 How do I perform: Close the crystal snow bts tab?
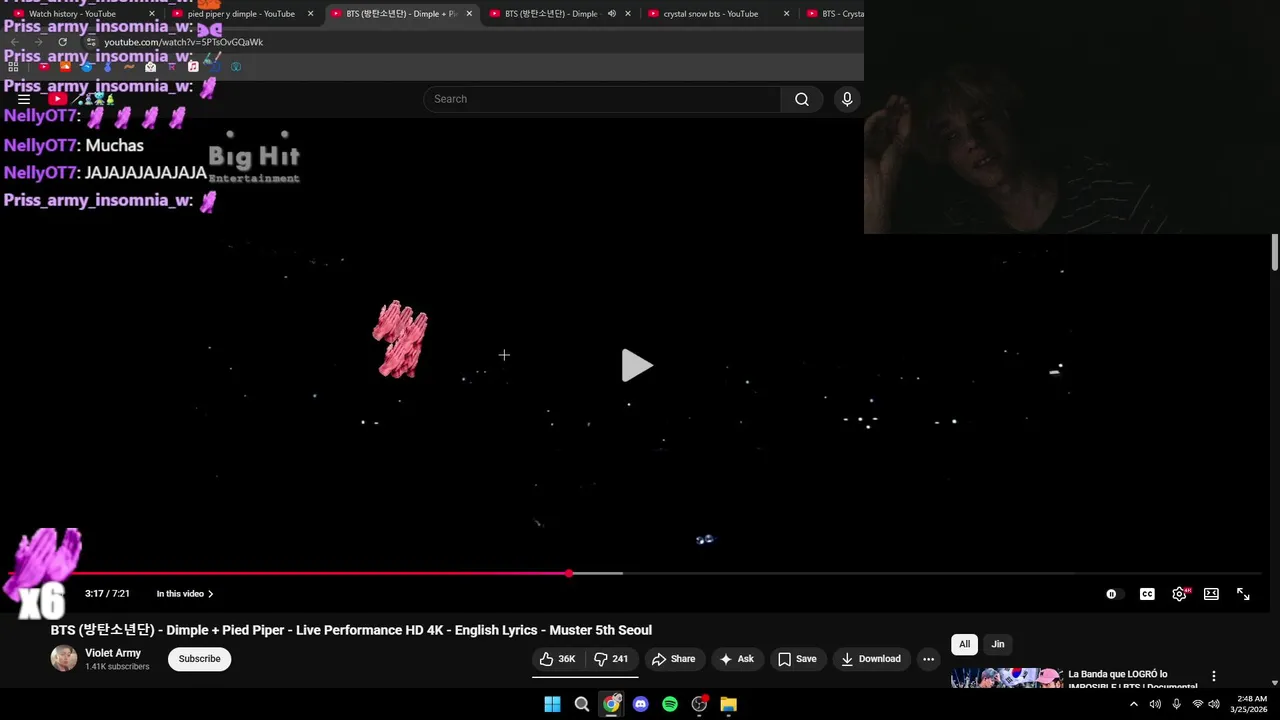click(x=786, y=14)
